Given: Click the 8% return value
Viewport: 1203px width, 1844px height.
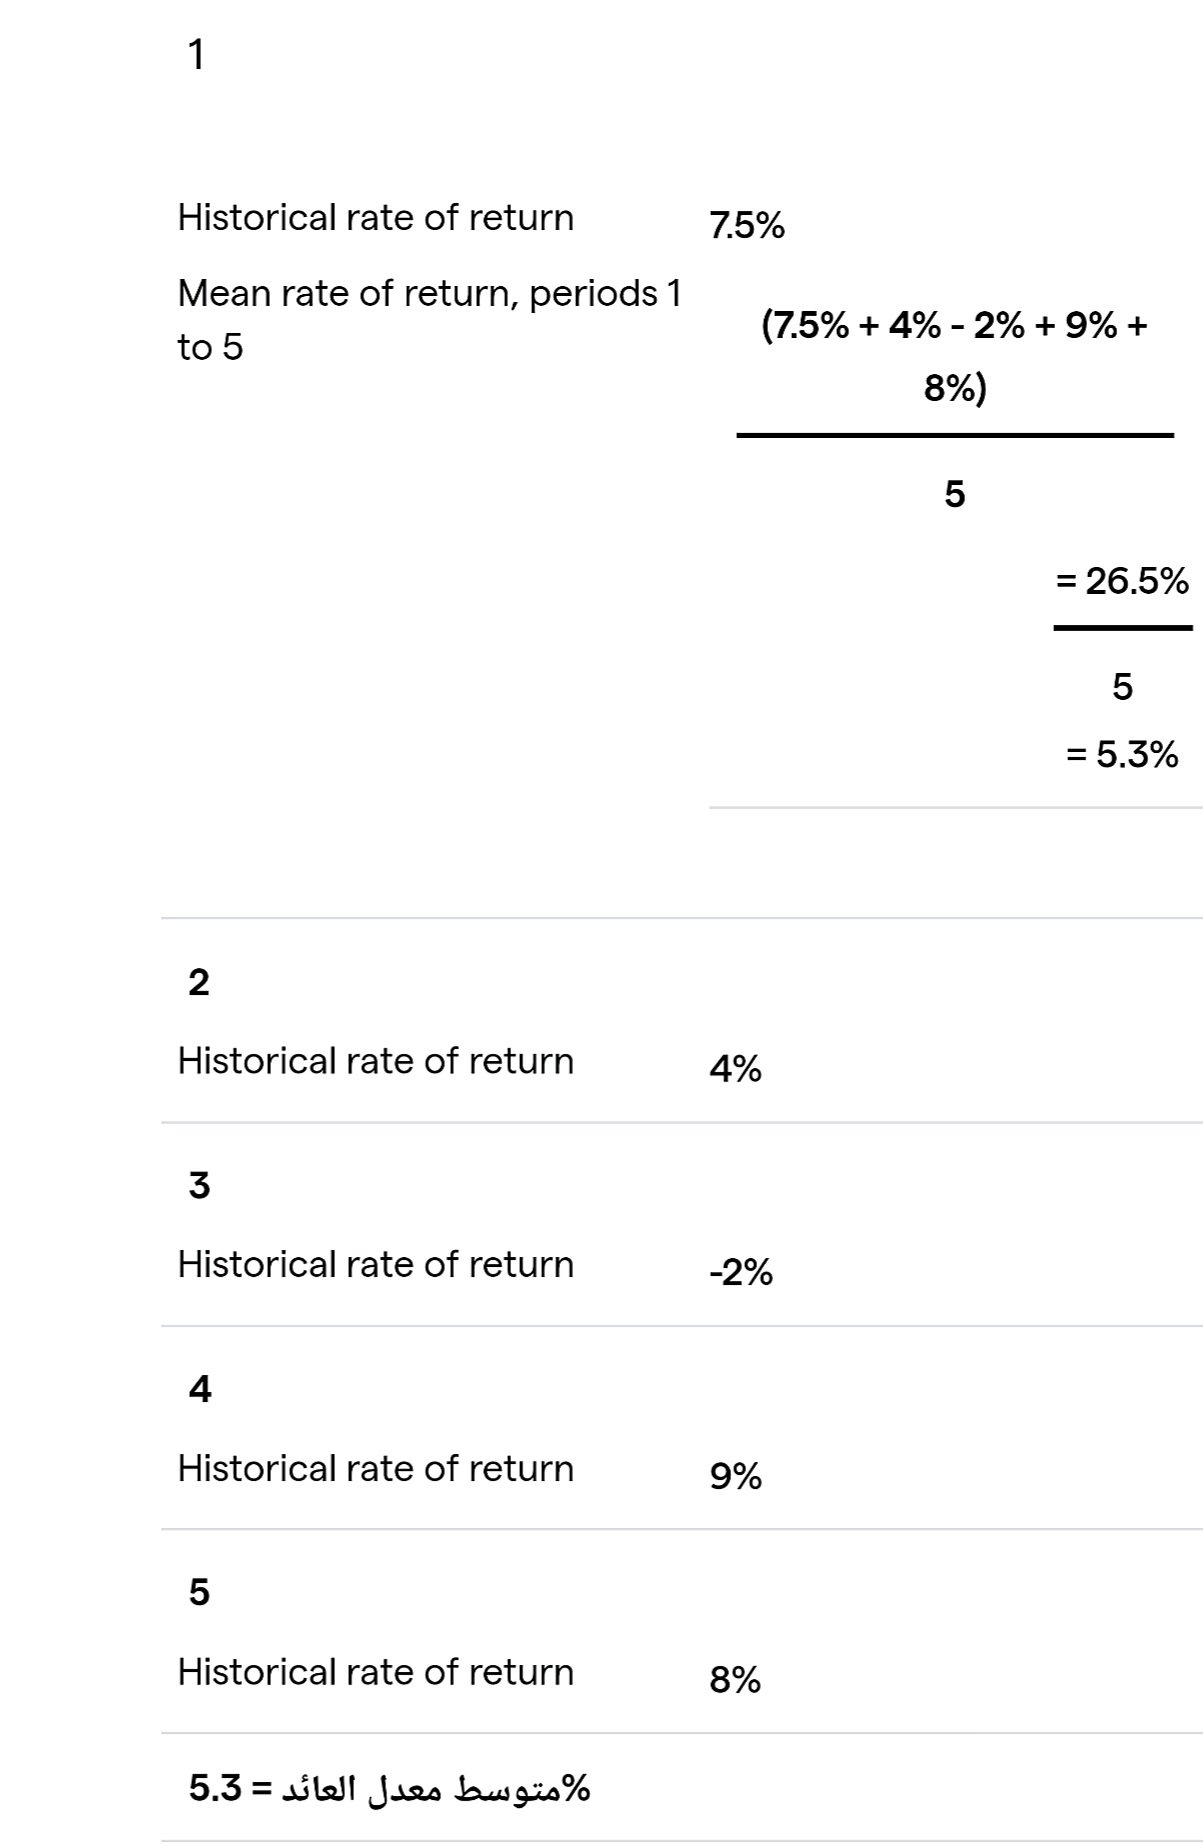Looking at the screenshot, I should 735,1680.
